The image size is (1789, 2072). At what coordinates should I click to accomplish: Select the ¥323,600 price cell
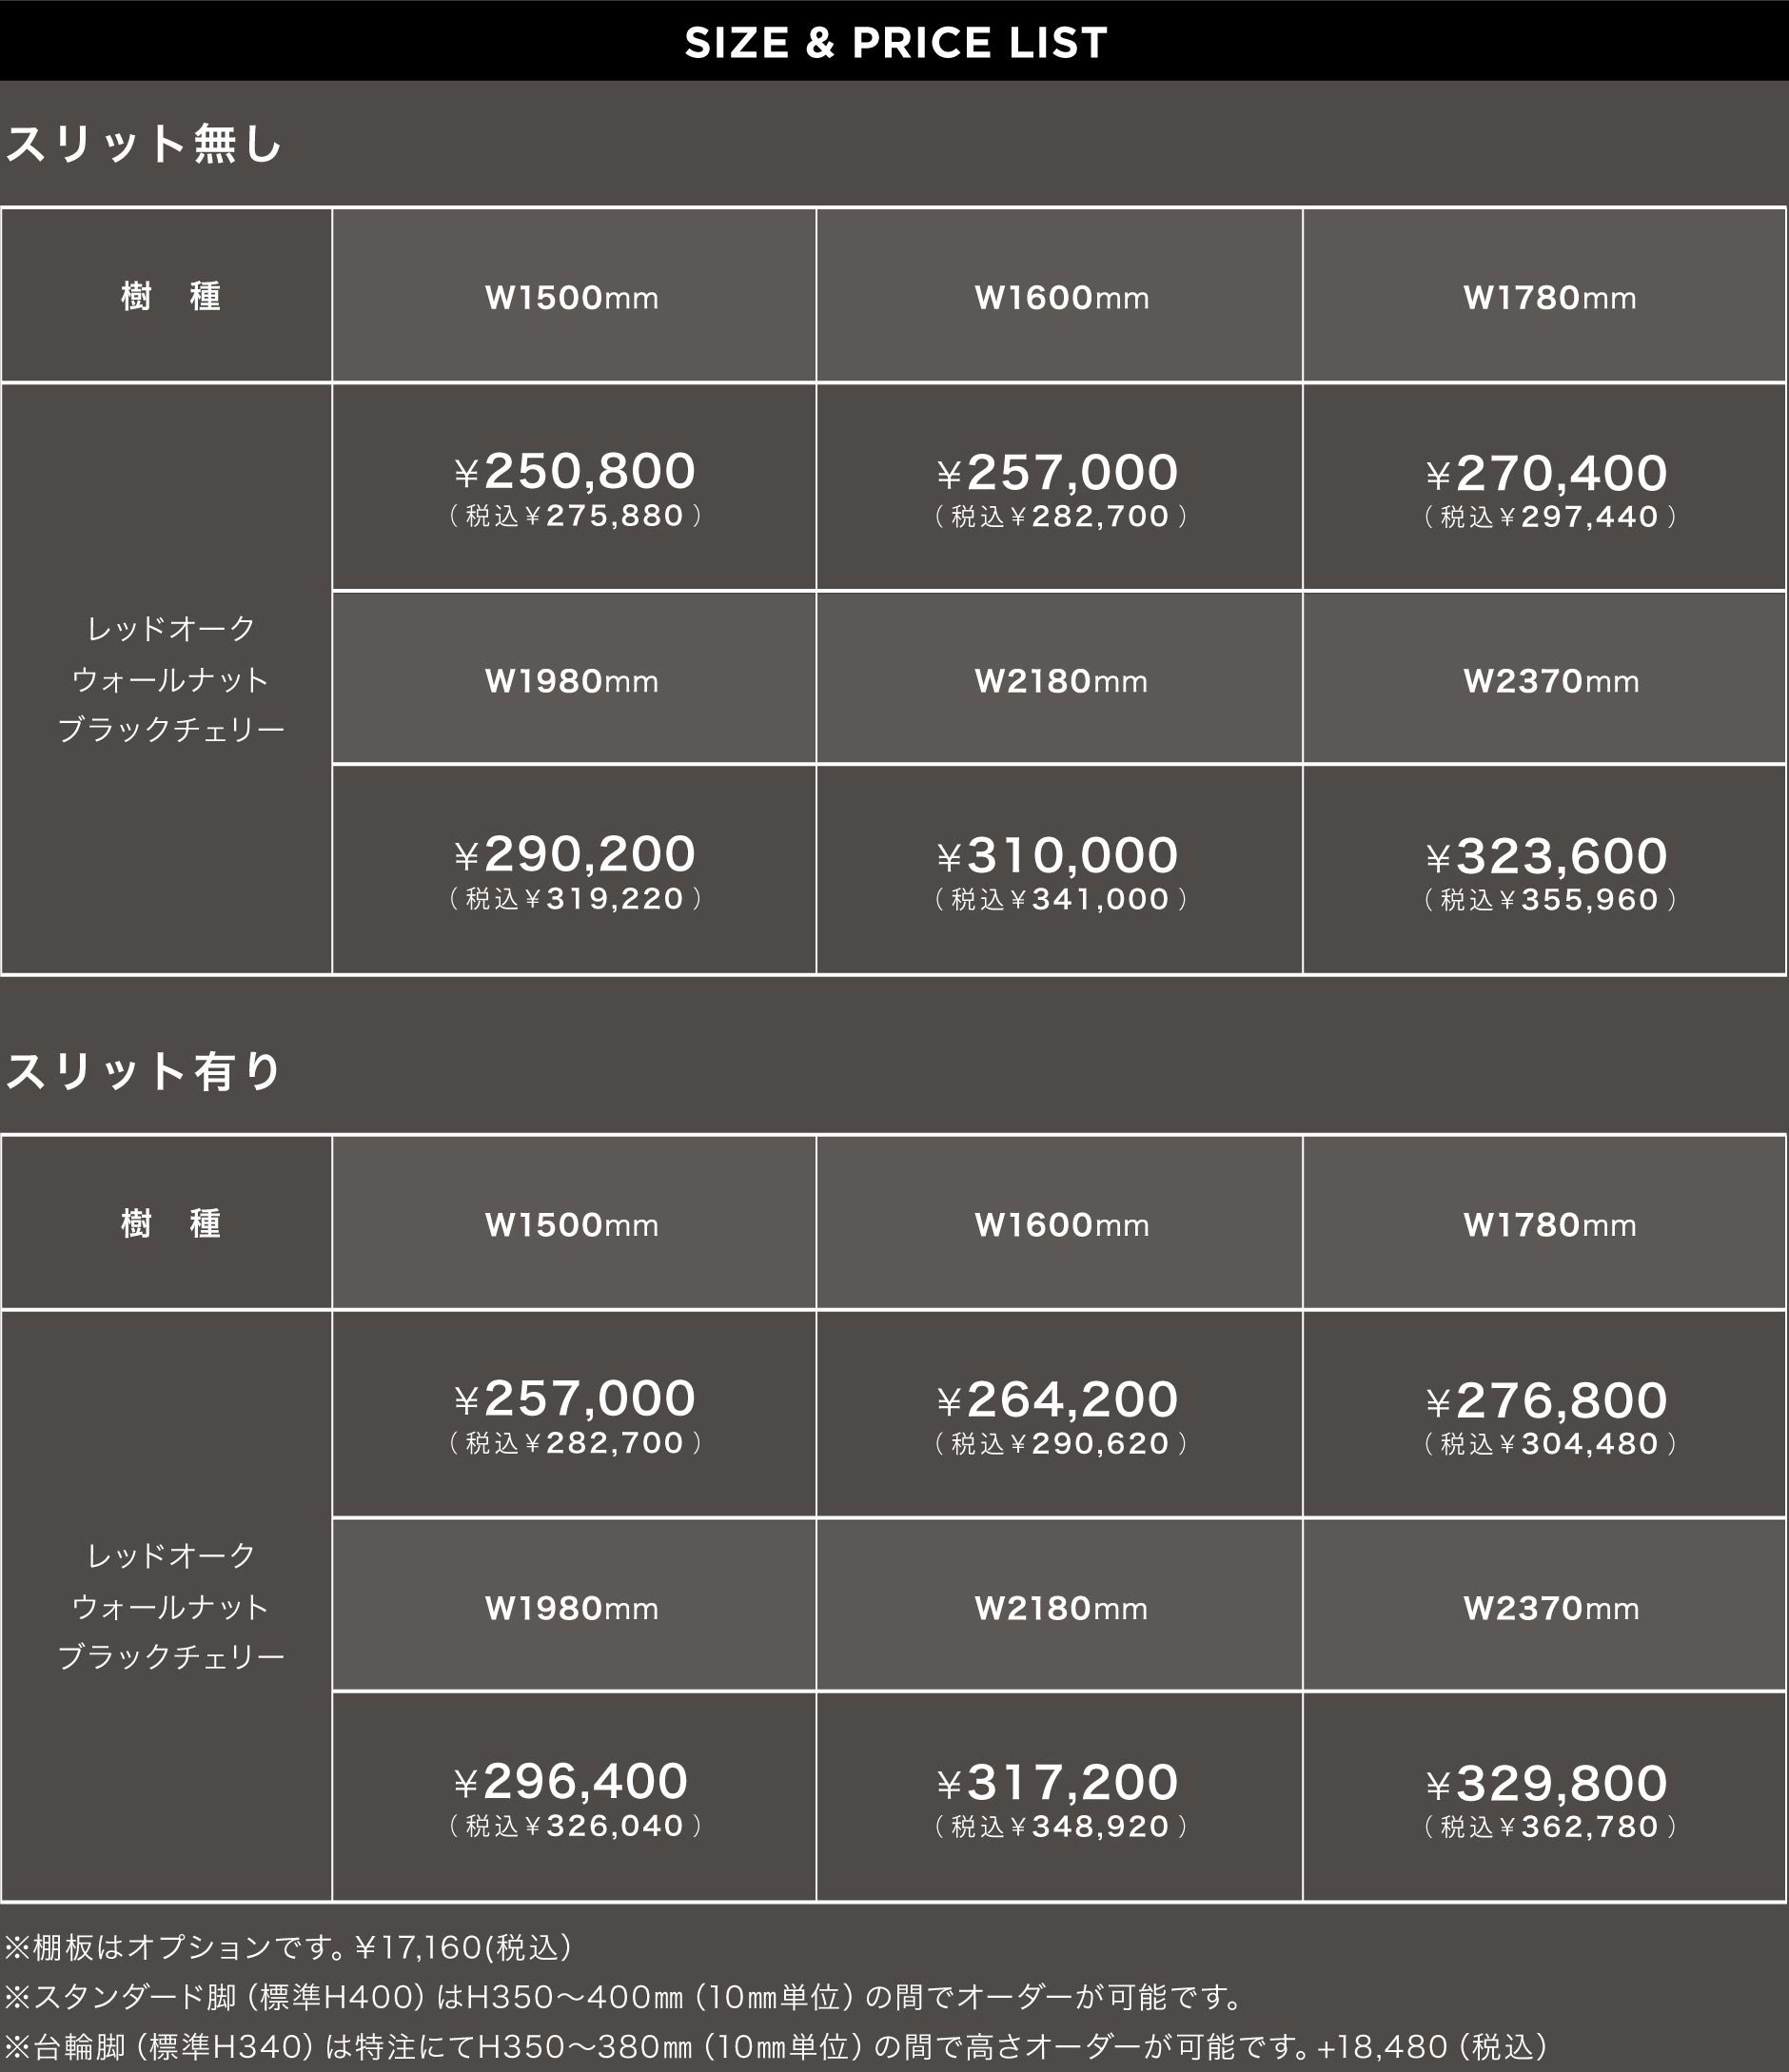point(1545,870)
